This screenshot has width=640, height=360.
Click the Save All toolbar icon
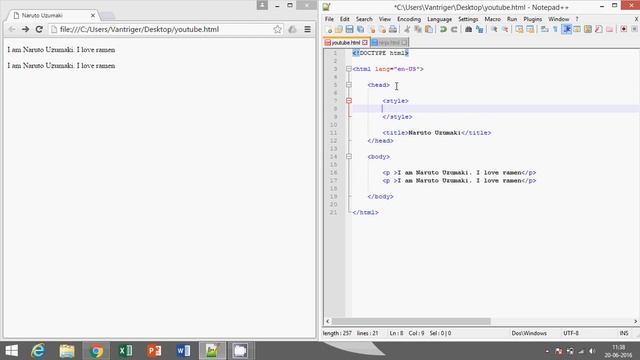click(360, 29)
